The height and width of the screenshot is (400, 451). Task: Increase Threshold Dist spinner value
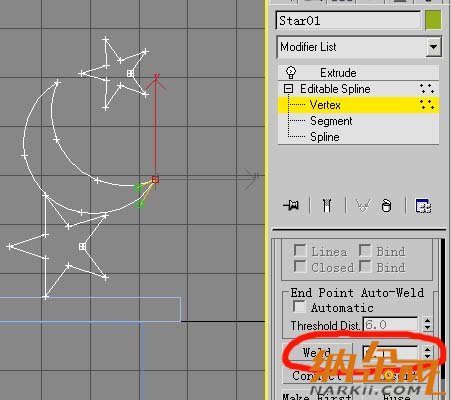click(427, 320)
